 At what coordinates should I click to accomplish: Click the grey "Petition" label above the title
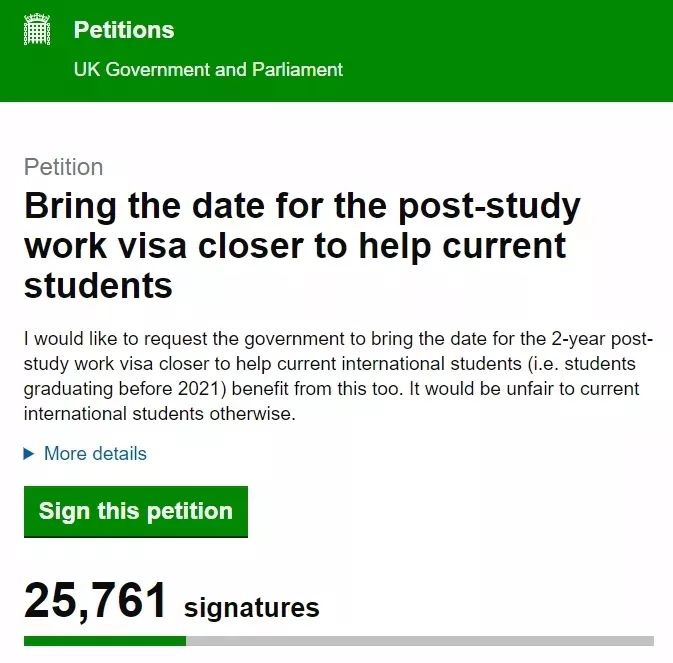pos(63,167)
